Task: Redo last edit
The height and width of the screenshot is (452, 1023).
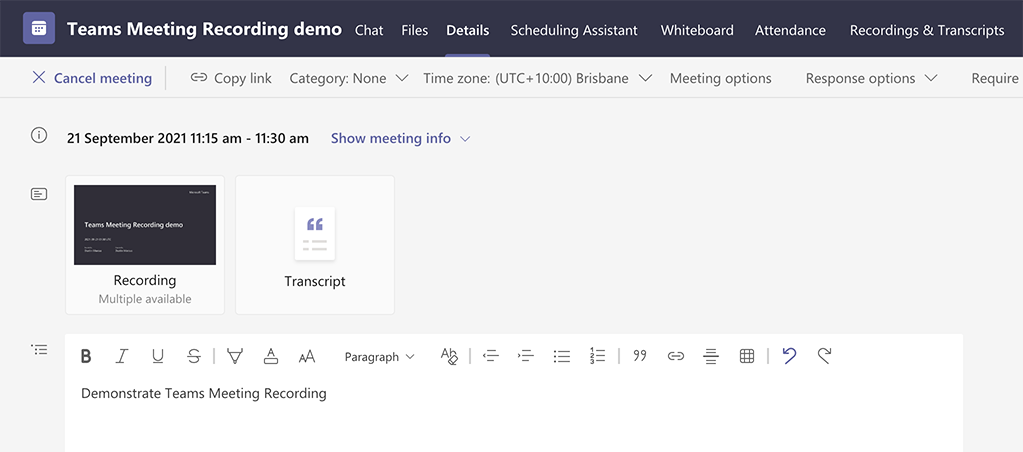Action: [825, 356]
